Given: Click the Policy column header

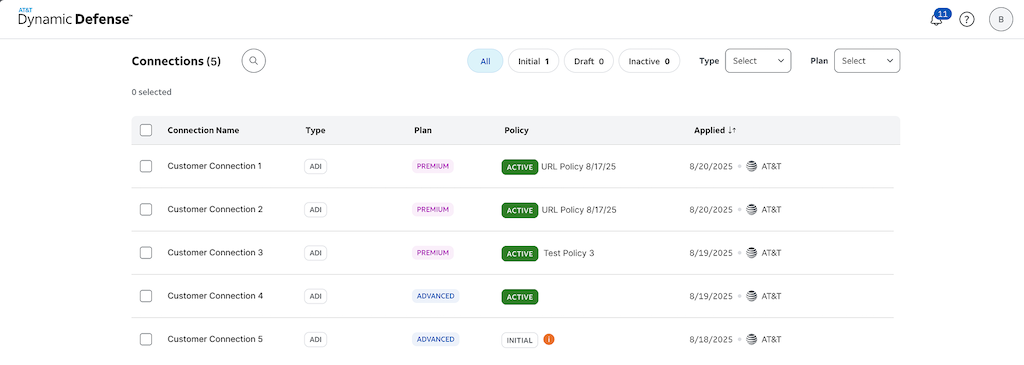Looking at the screenshot, I should (517, 130).
